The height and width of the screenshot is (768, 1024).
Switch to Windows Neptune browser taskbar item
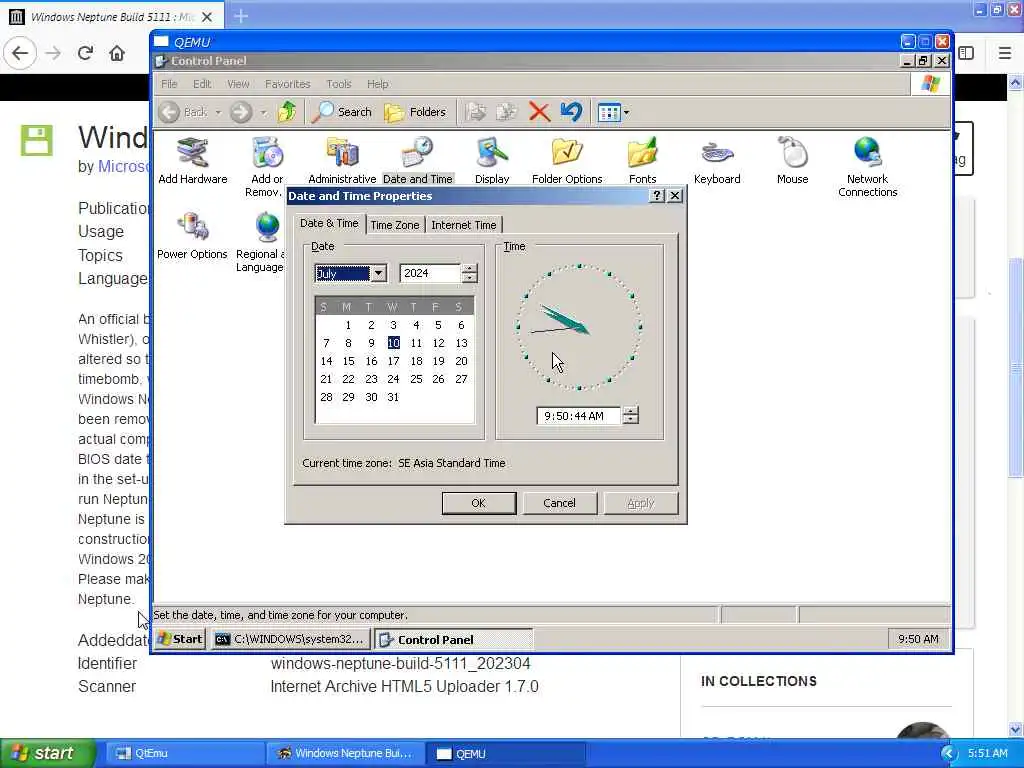coord(345,753)
